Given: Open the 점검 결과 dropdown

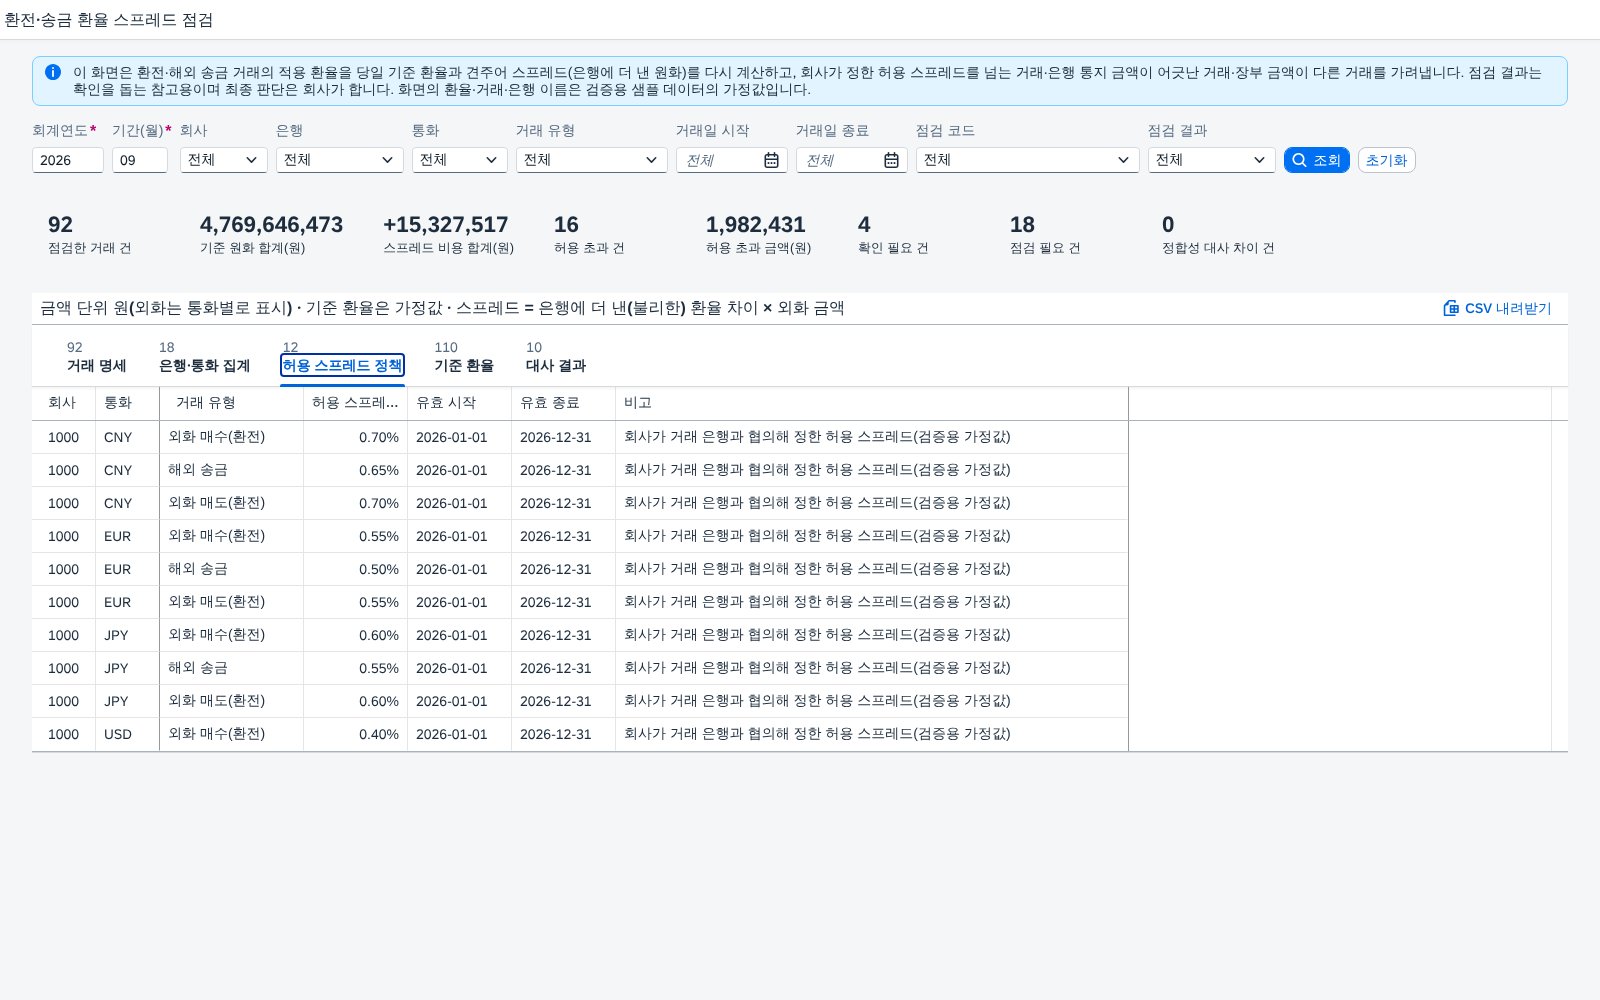Looking at the screenshot, I should 1212,160.
